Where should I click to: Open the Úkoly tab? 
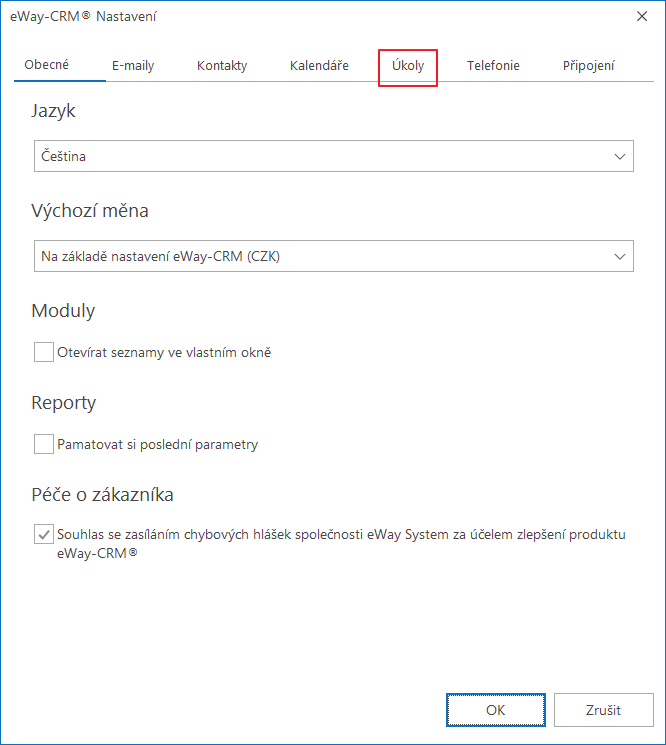point(408,66)
